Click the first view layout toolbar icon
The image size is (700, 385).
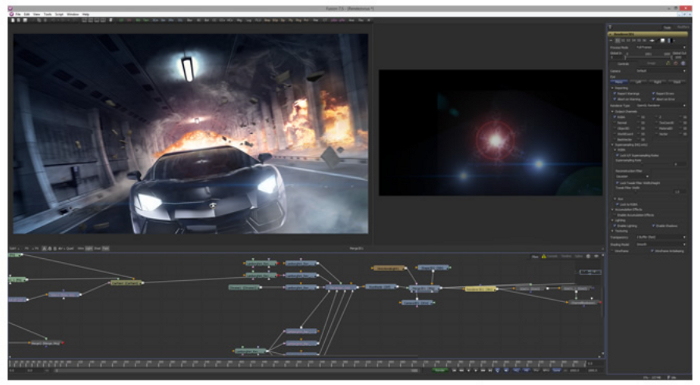pyautogui.click(x=84, y=20)
